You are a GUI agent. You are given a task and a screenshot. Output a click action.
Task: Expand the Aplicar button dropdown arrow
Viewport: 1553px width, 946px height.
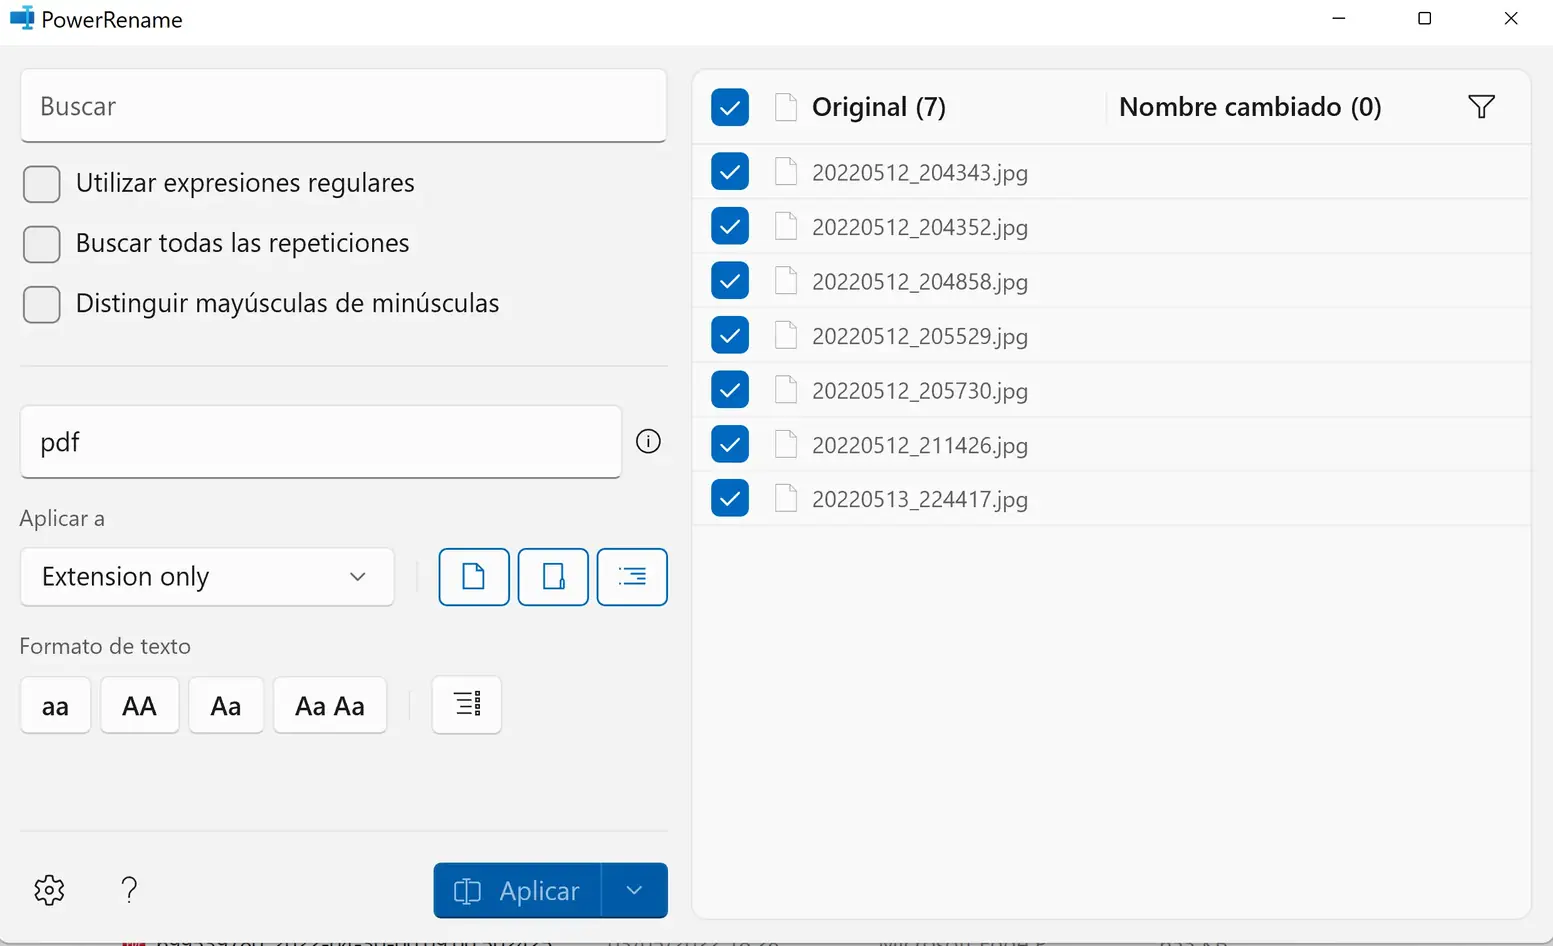coord(634,891)
